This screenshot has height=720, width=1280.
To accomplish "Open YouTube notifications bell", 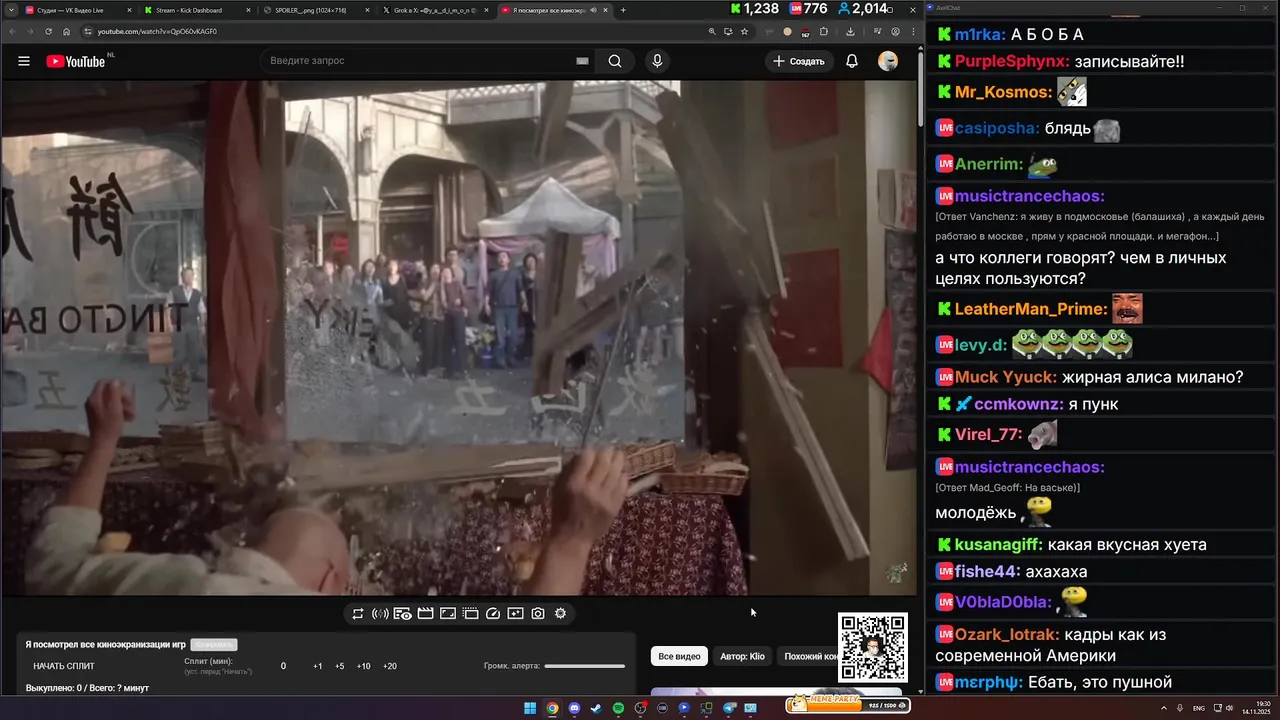I will [x=852, y=61].
